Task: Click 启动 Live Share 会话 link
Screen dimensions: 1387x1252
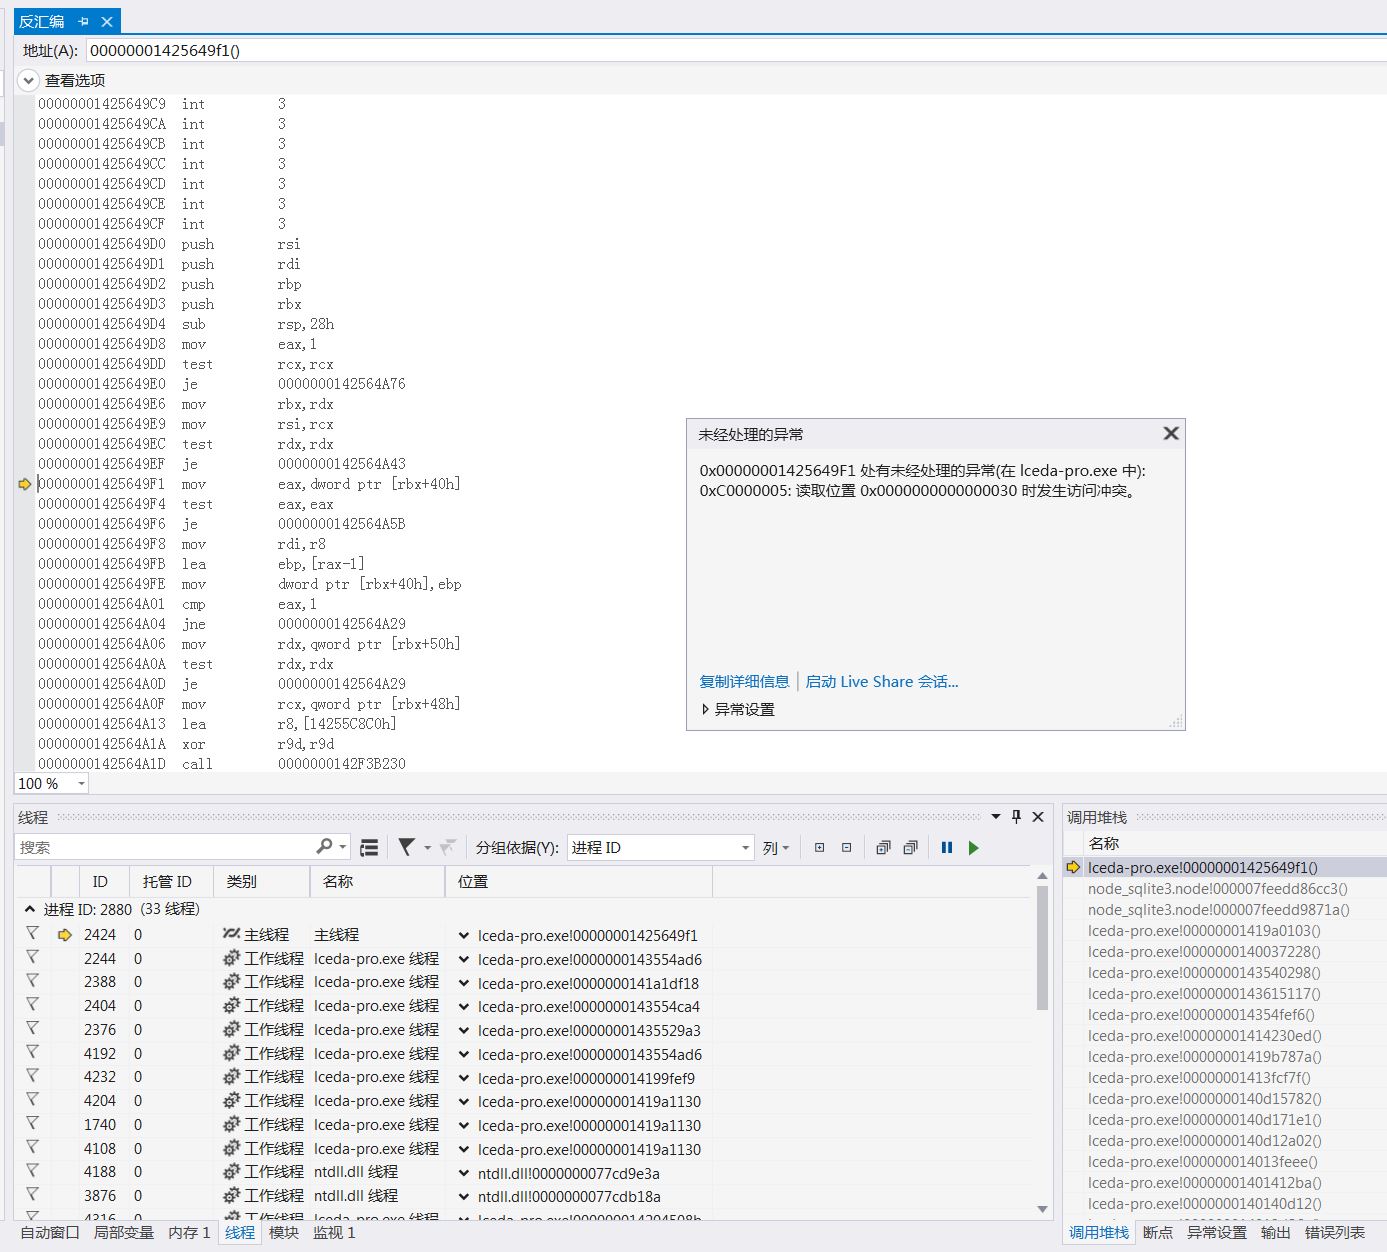Action: pos(881,681)
